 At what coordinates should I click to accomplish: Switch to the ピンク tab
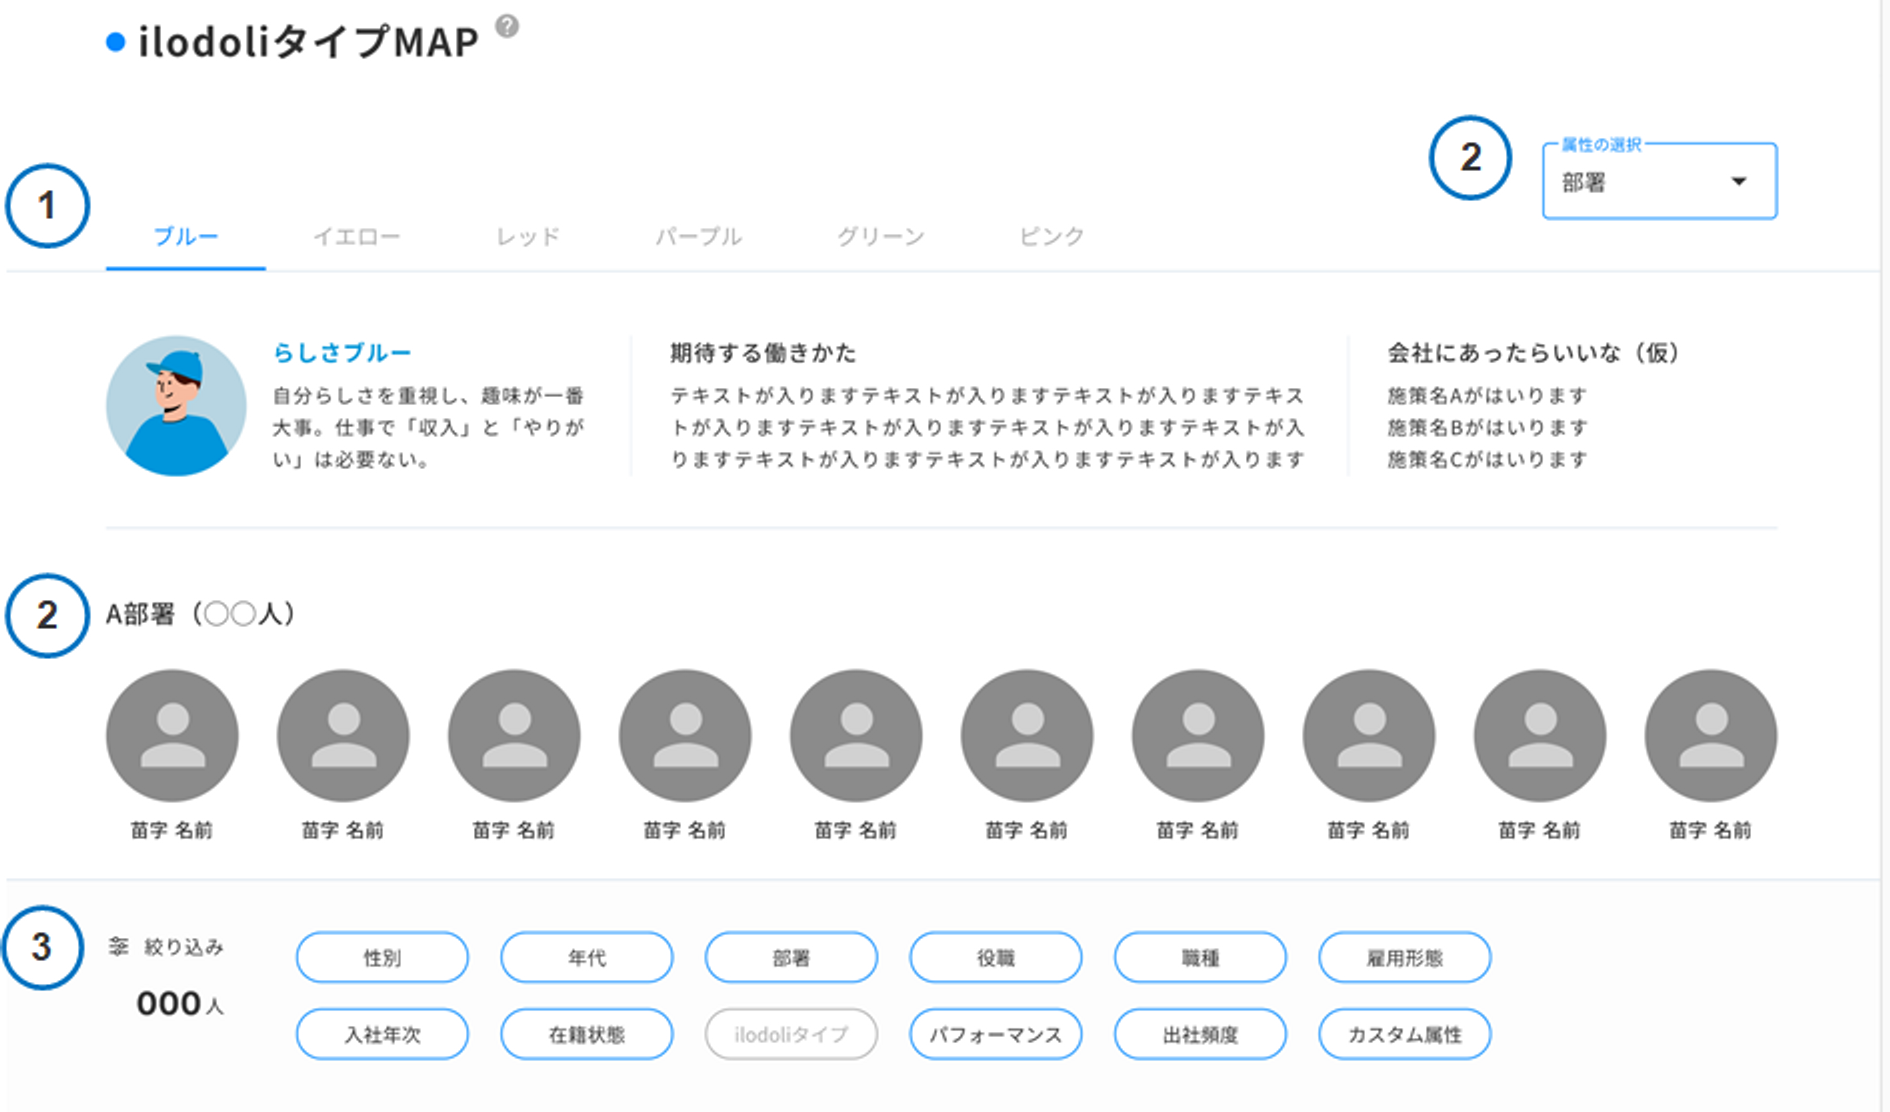pyautogui.click(x=1052, y=237)
